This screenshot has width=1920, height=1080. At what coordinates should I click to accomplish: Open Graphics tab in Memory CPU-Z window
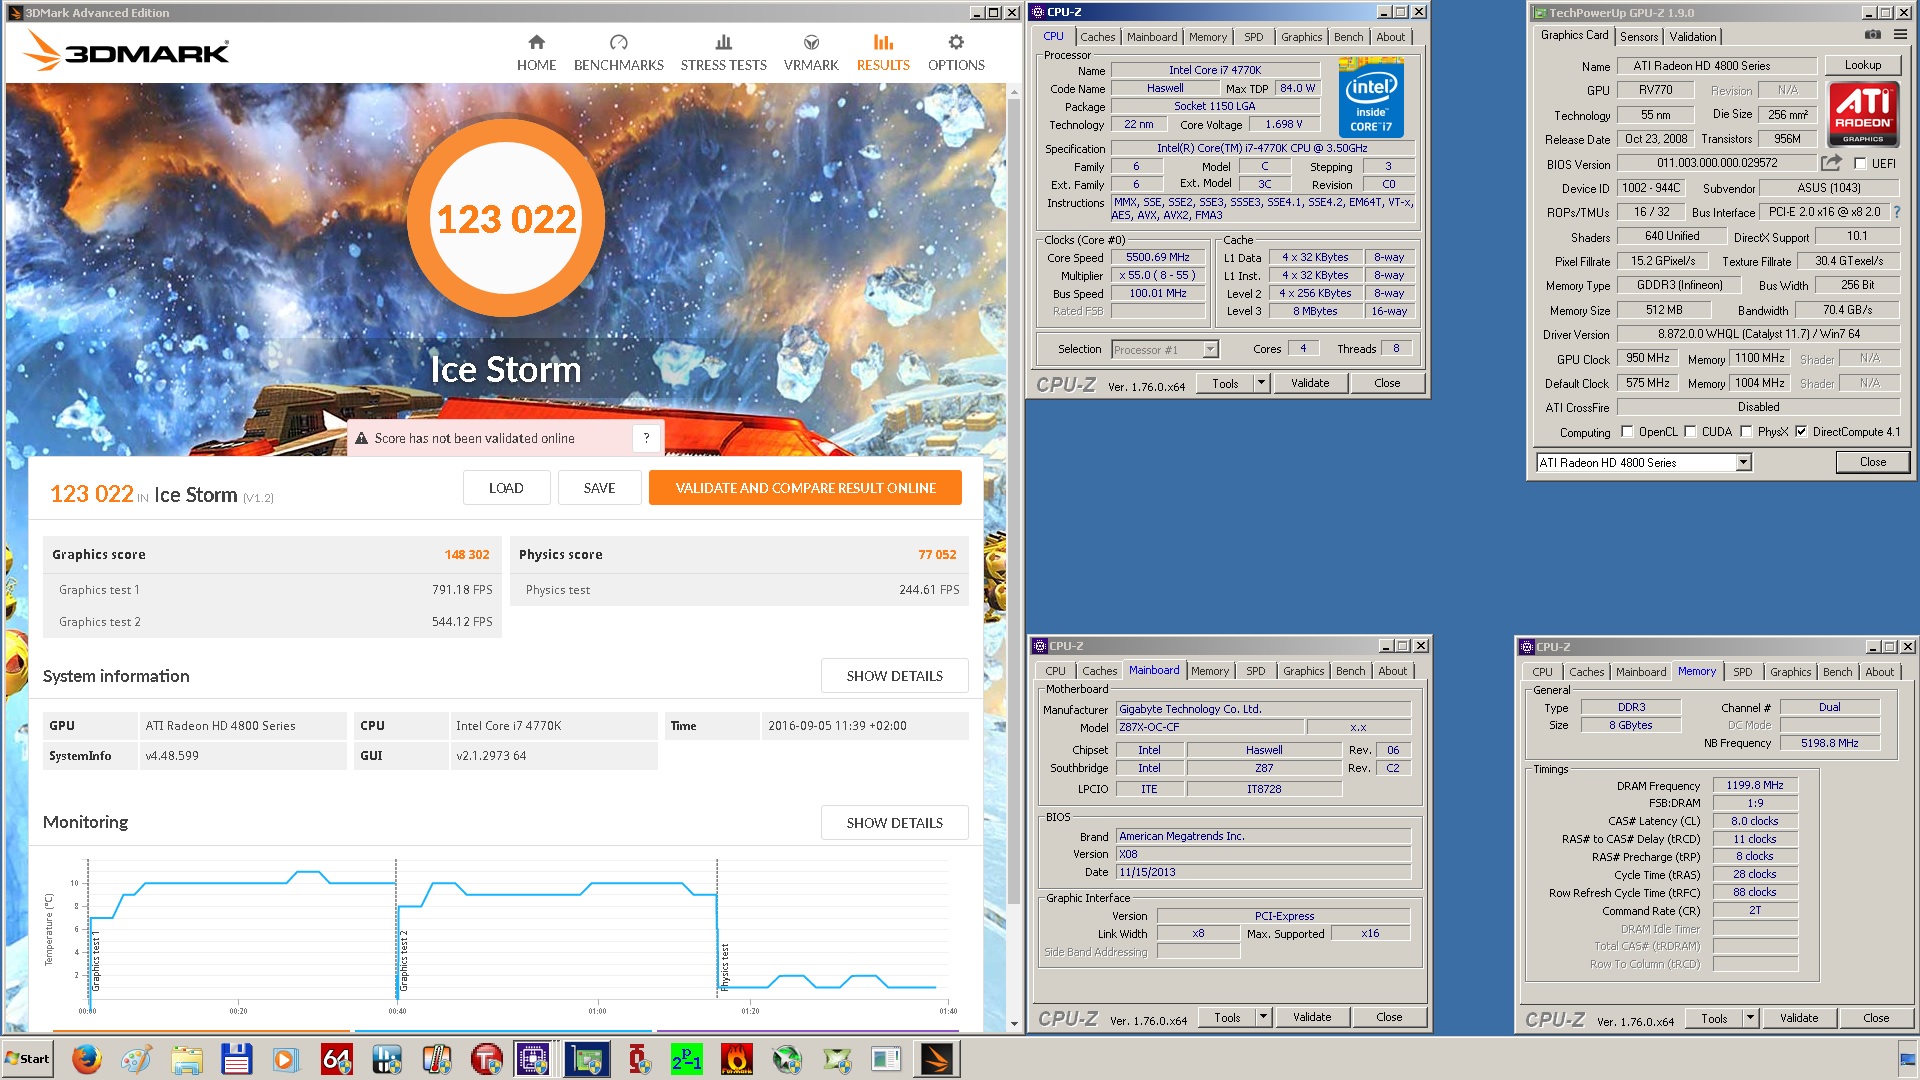click(1790, 672)
